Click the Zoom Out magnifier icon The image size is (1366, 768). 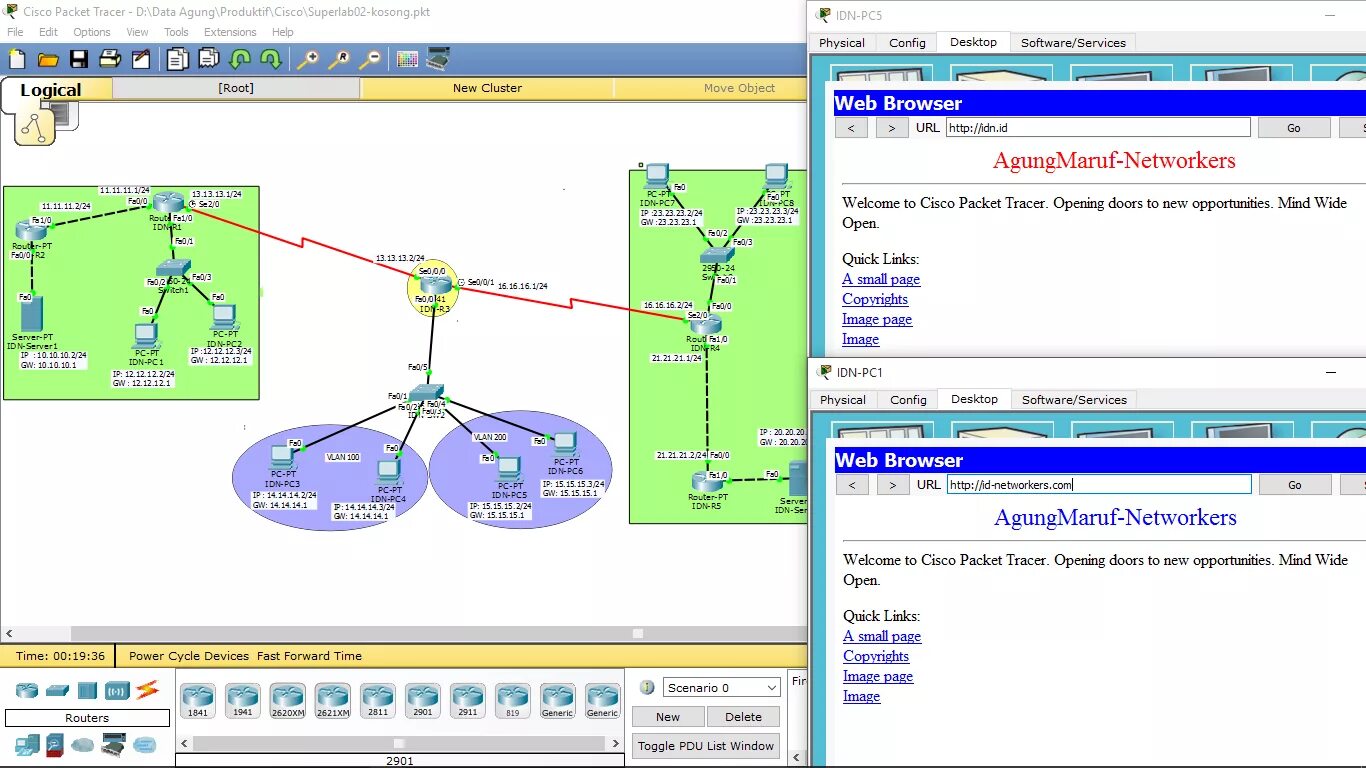coord(370,60)
